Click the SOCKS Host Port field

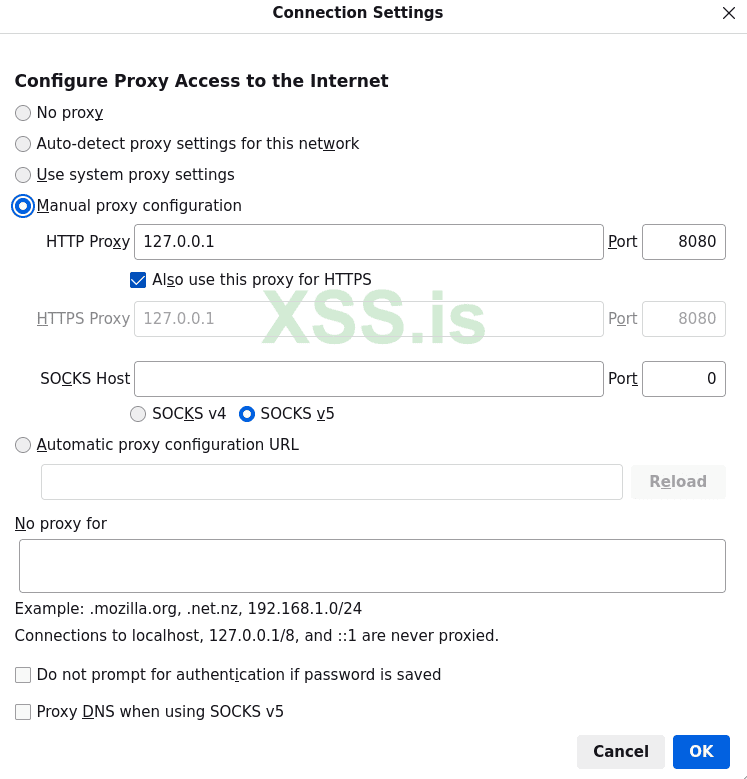click(683, 379)
